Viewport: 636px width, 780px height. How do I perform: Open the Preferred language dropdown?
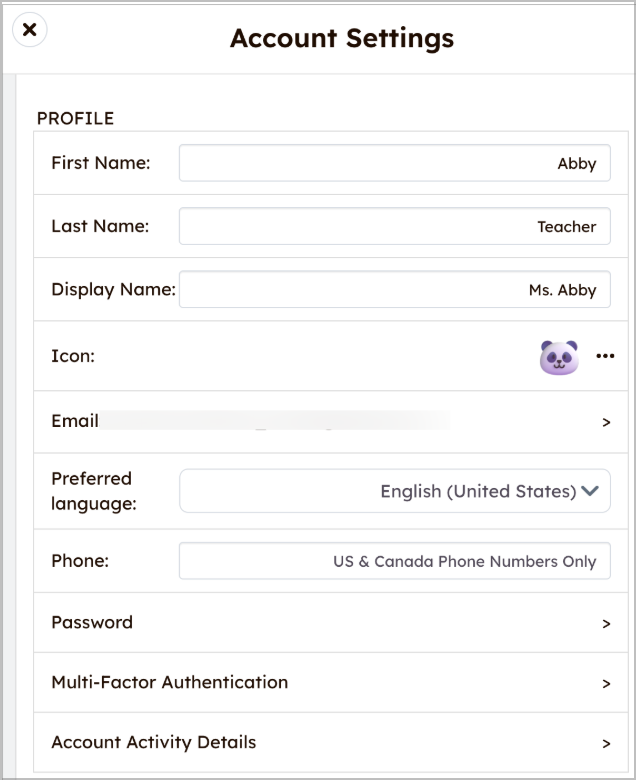click(394, 491)
